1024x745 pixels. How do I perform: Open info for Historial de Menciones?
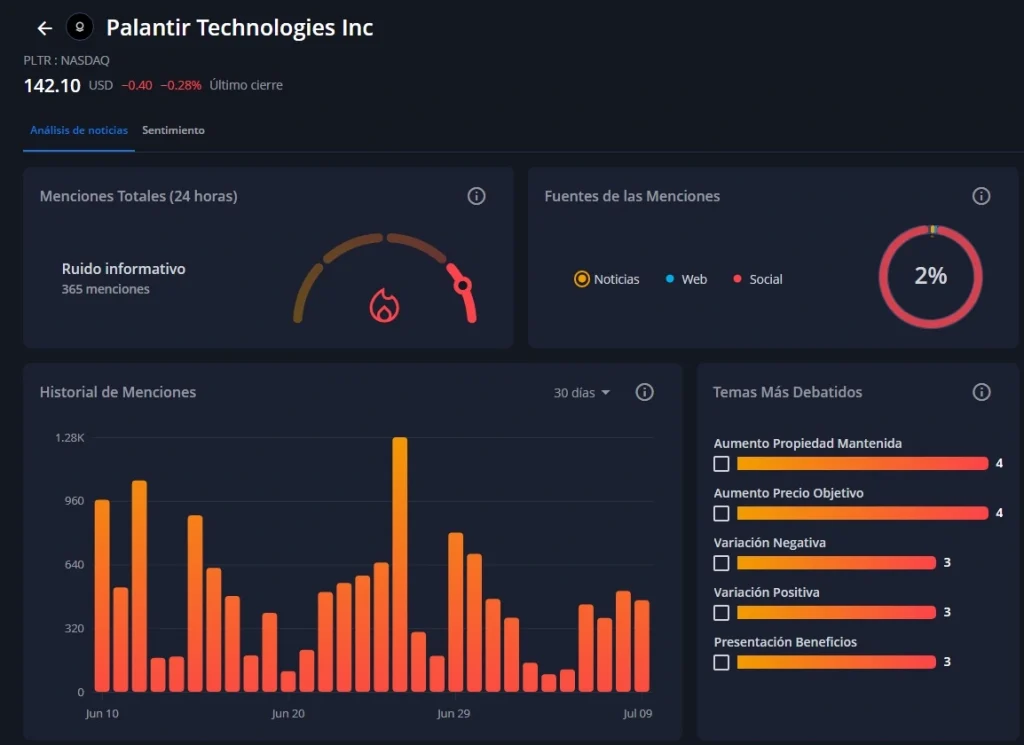[645, 392]
